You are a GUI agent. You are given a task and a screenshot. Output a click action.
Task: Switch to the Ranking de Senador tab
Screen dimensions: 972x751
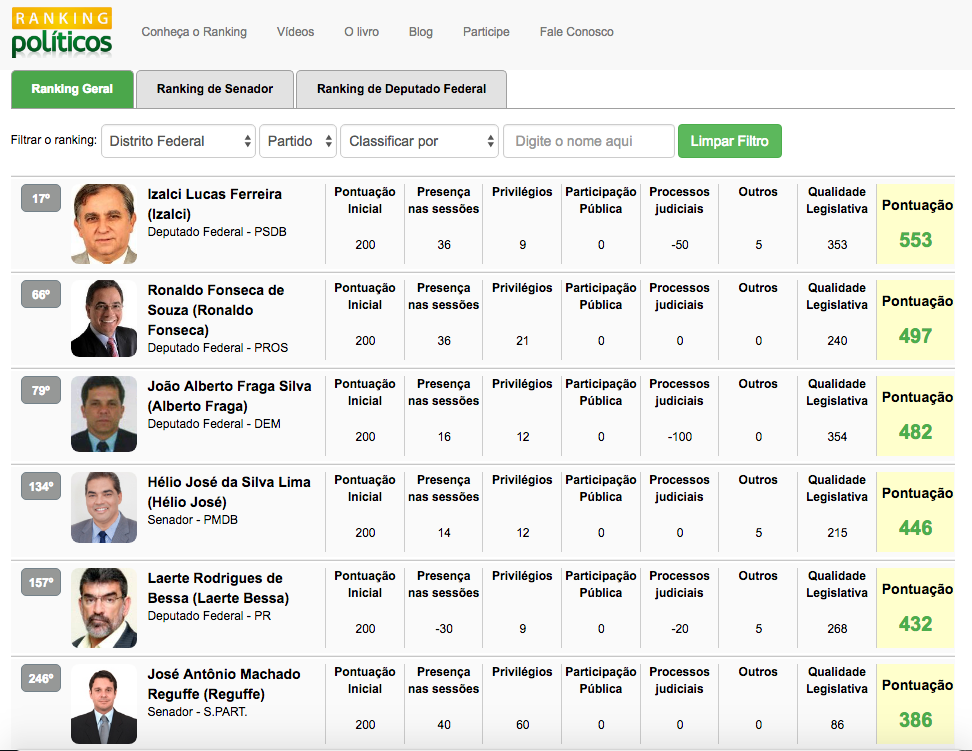pos(215,89)
